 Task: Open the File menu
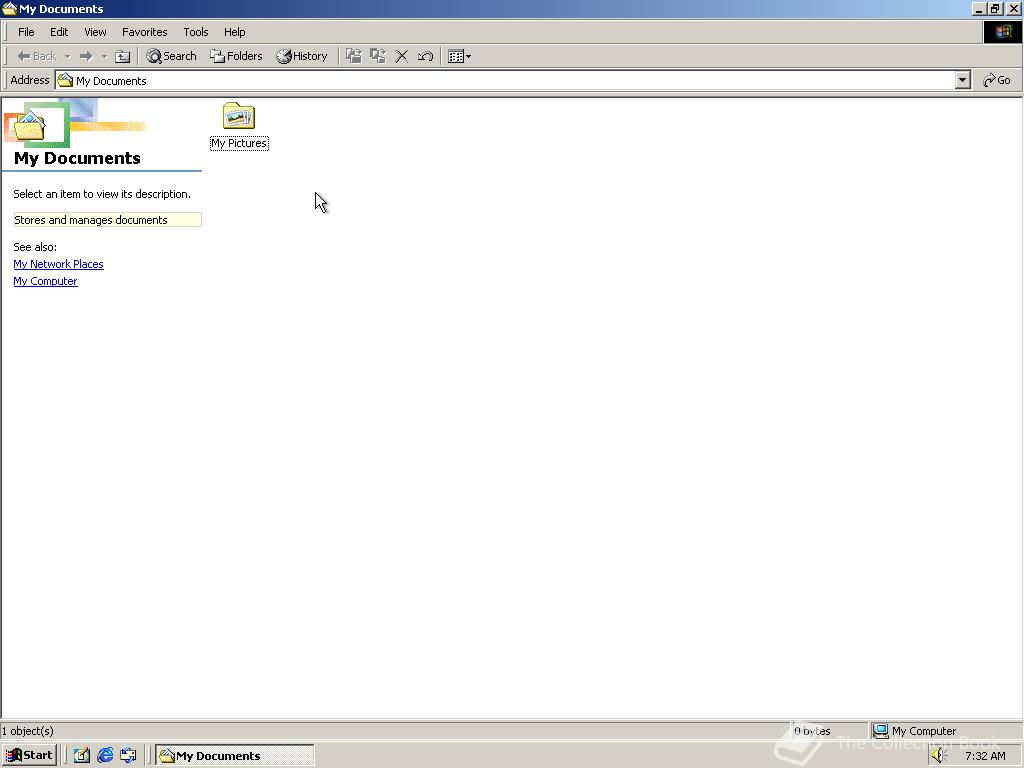pos(26,32)
